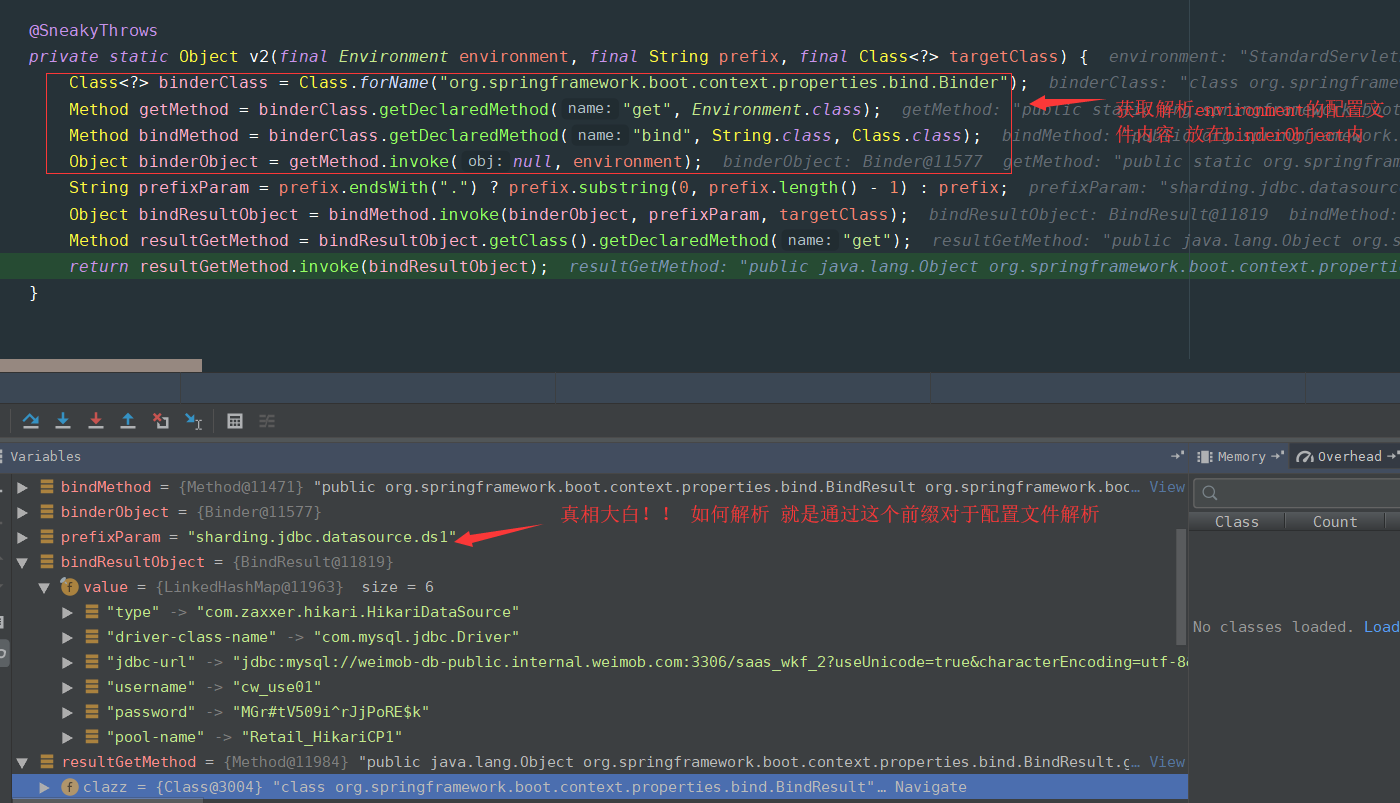The image size is (1400, 803).
Task: Click the Step Into debugger icon
Action: pyautogui.click(x=63, y=421)
